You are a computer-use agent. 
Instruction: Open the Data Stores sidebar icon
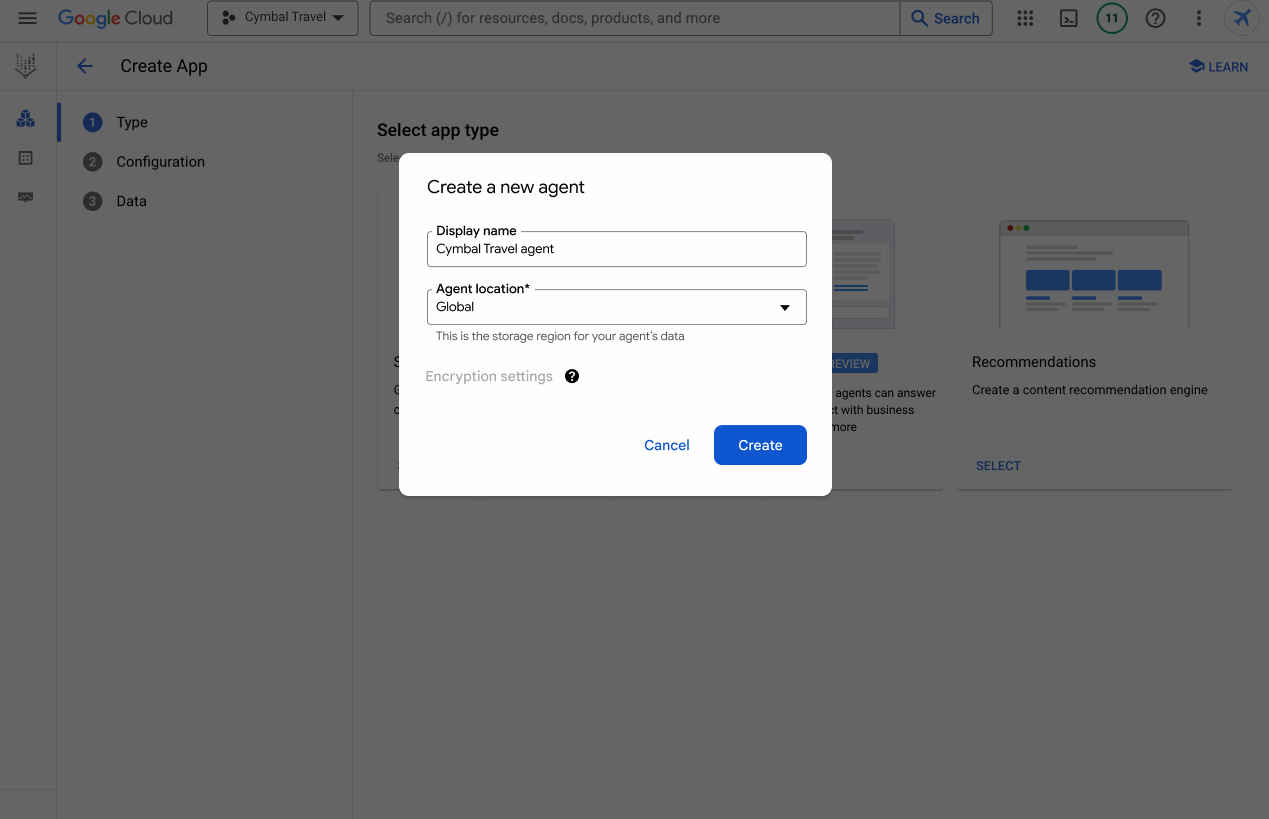[26, 158]
